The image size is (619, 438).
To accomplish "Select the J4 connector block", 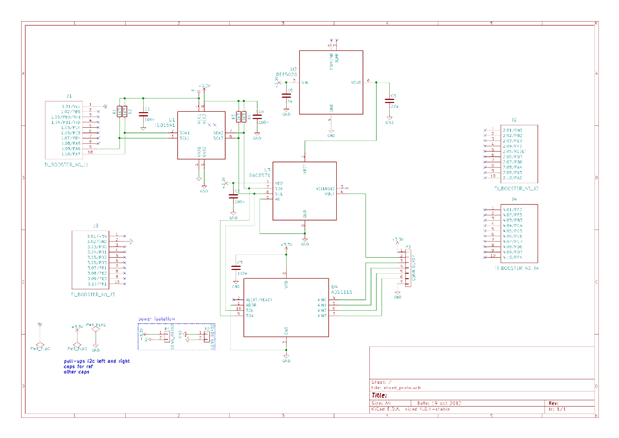I will pyautogui.click(x=519, y=233).
